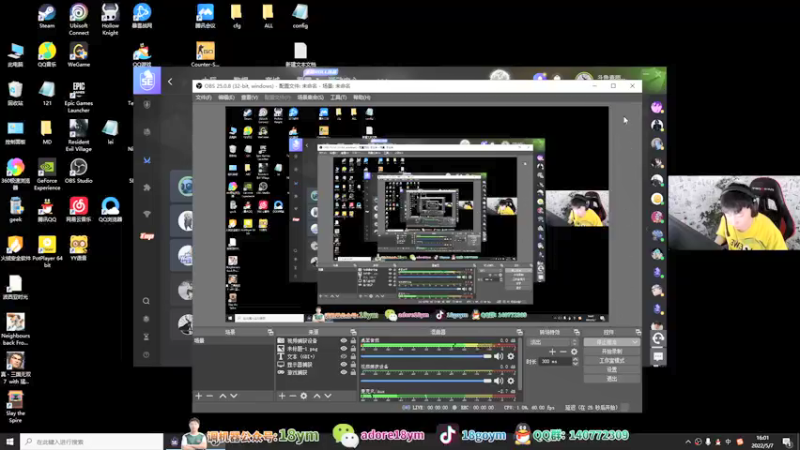This screenshot has height=450, width=800.
Task: Click 开始录制 button in controls
Action: 612,352
